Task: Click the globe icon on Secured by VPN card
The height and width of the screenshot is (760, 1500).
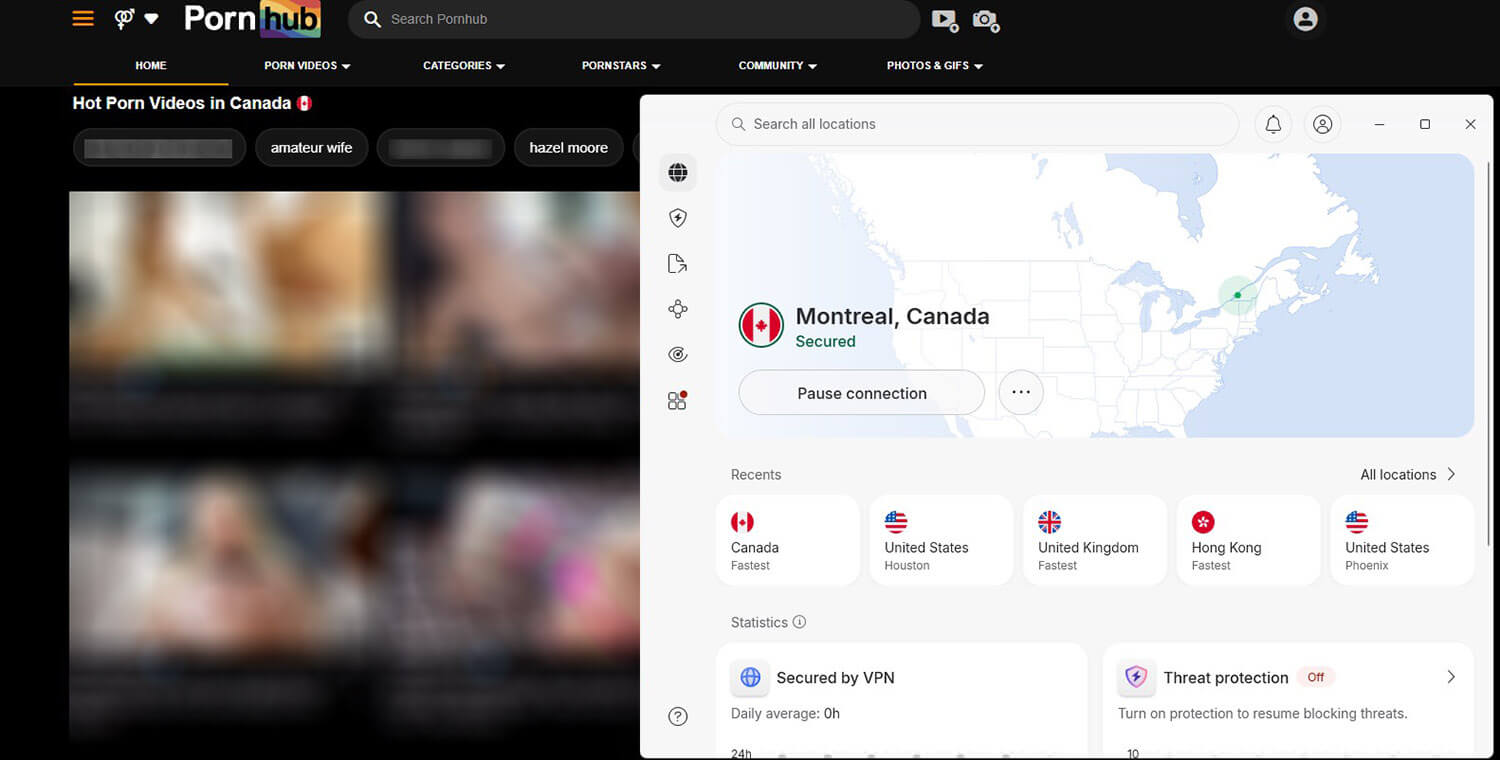Action: (750, 677)
